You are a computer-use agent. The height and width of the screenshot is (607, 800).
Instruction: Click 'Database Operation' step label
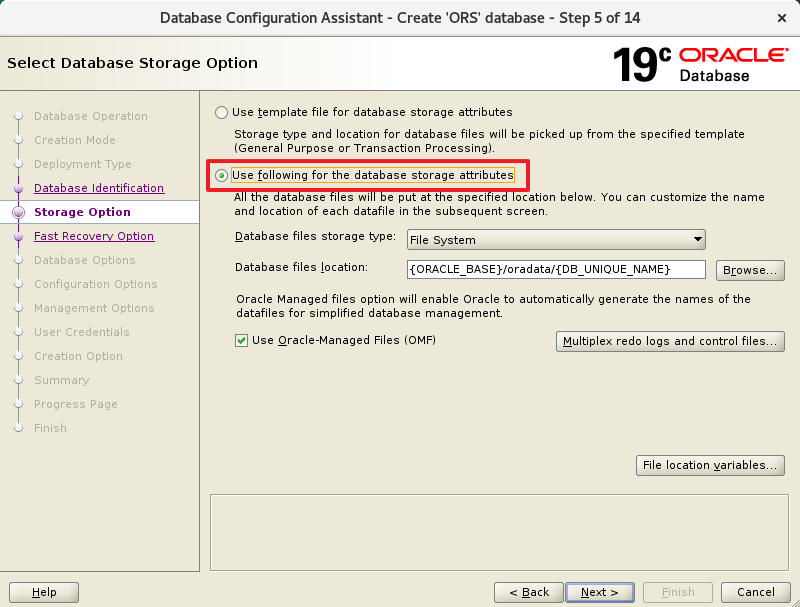point(91,116)
